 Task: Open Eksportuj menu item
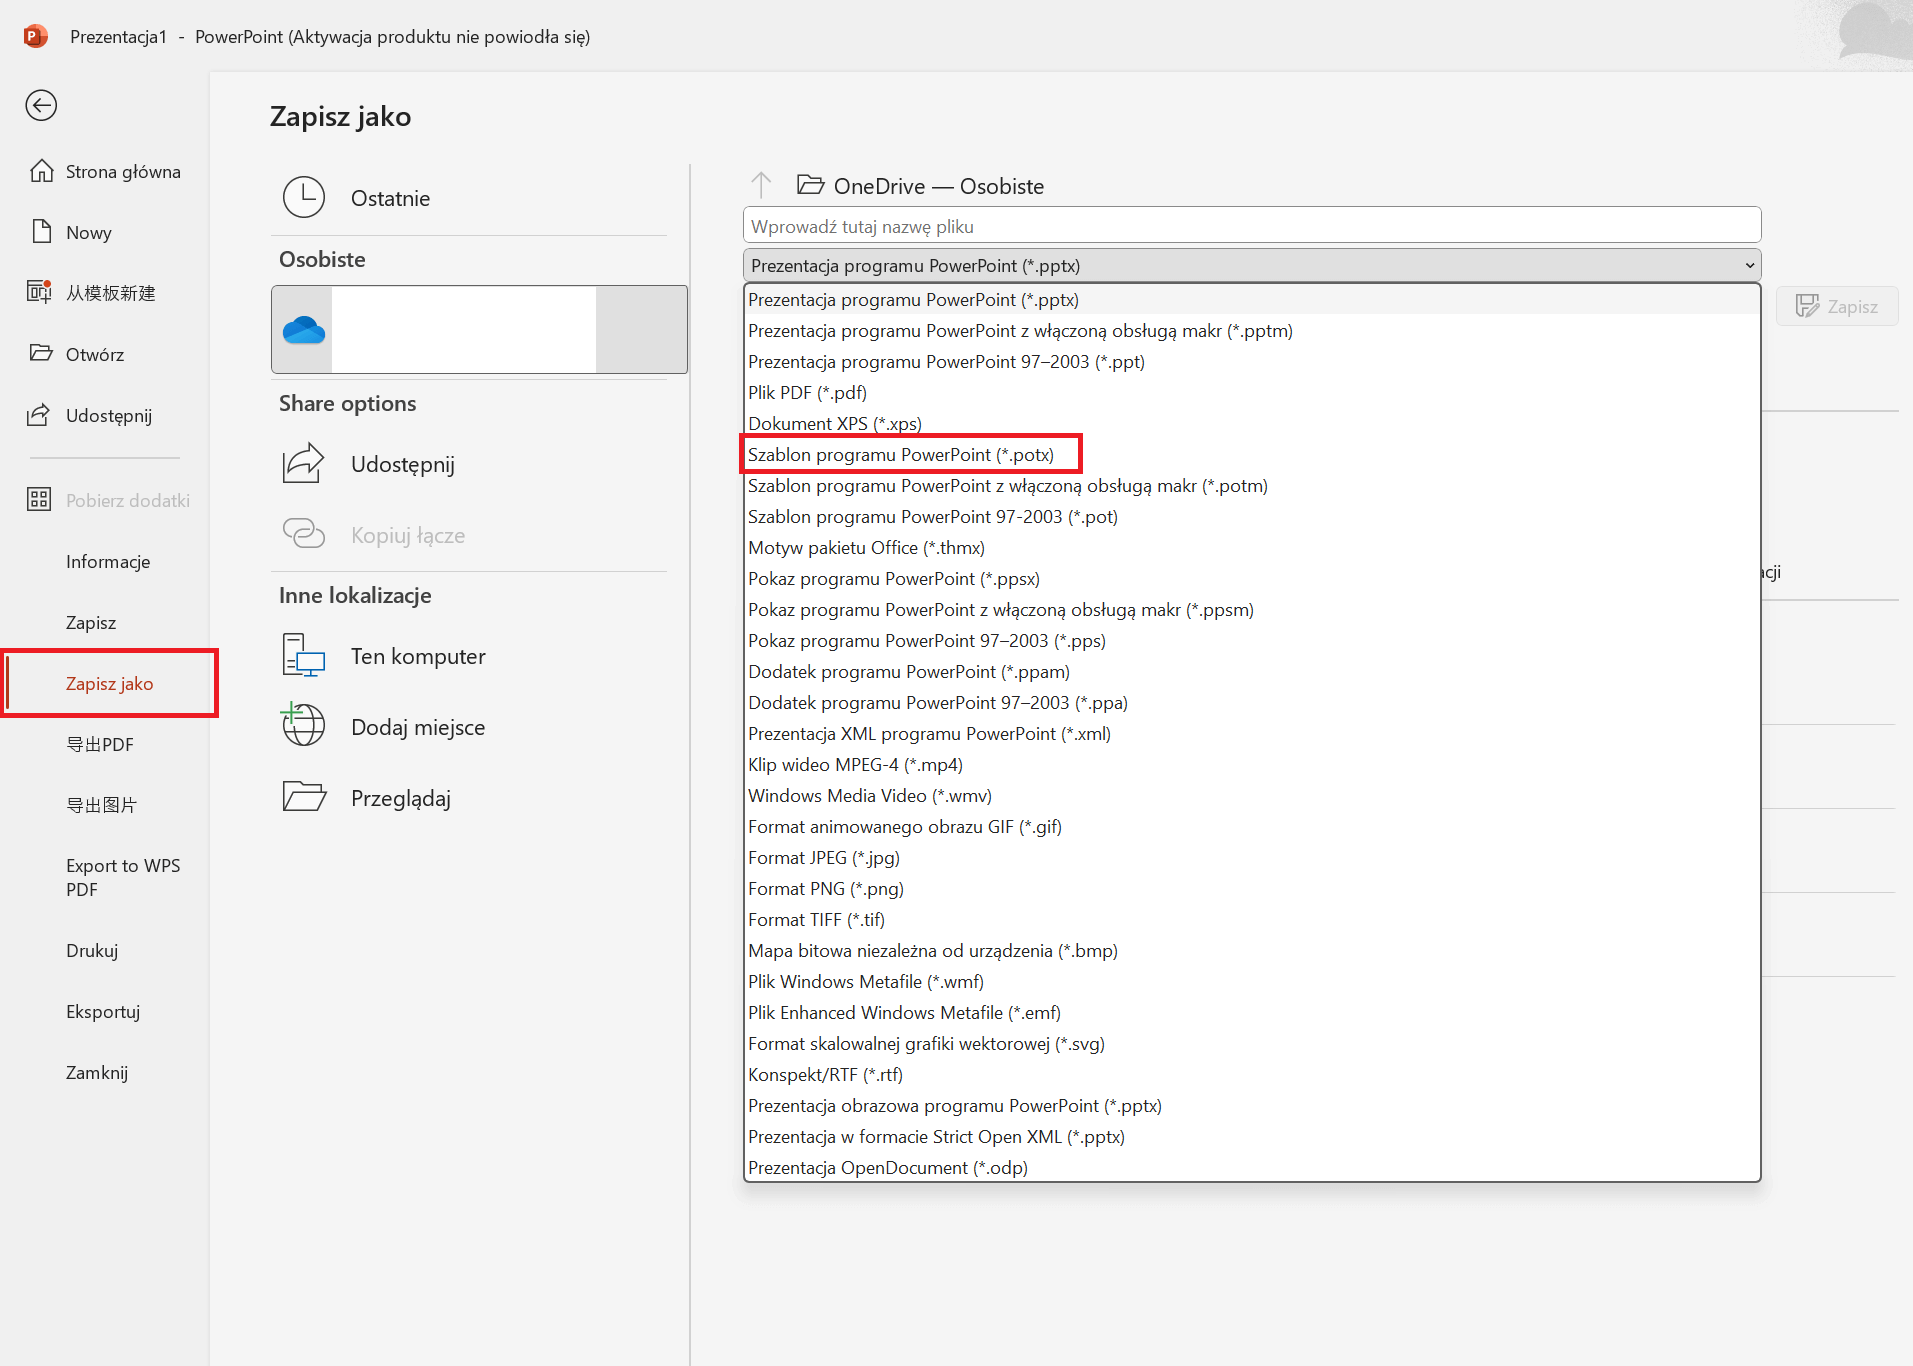coord(103,1012)
